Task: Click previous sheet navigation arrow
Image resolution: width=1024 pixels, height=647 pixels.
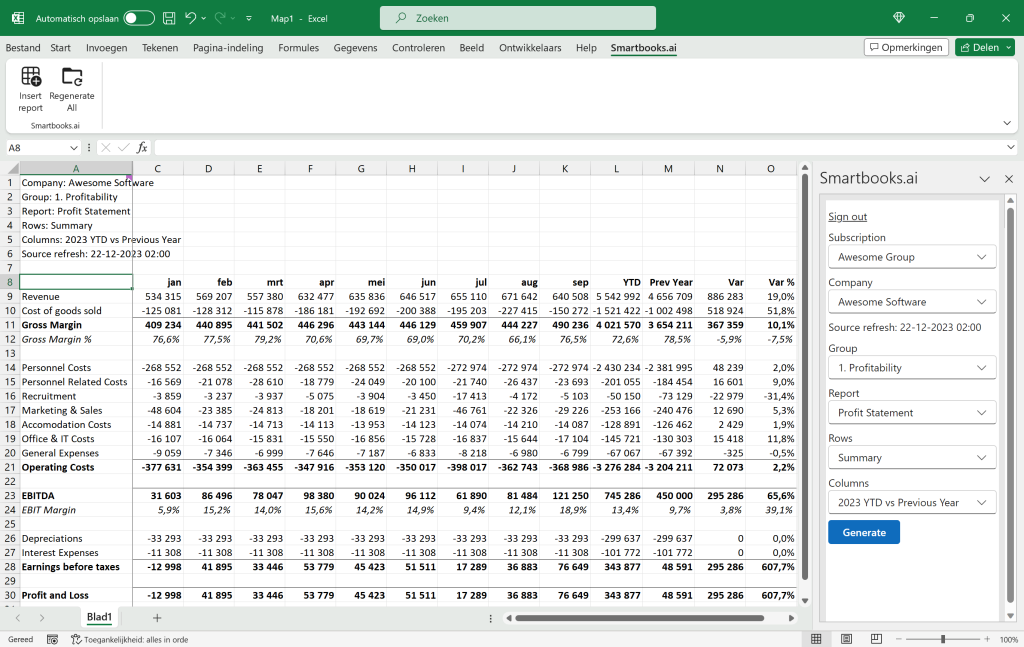Action: coord(18,618)
